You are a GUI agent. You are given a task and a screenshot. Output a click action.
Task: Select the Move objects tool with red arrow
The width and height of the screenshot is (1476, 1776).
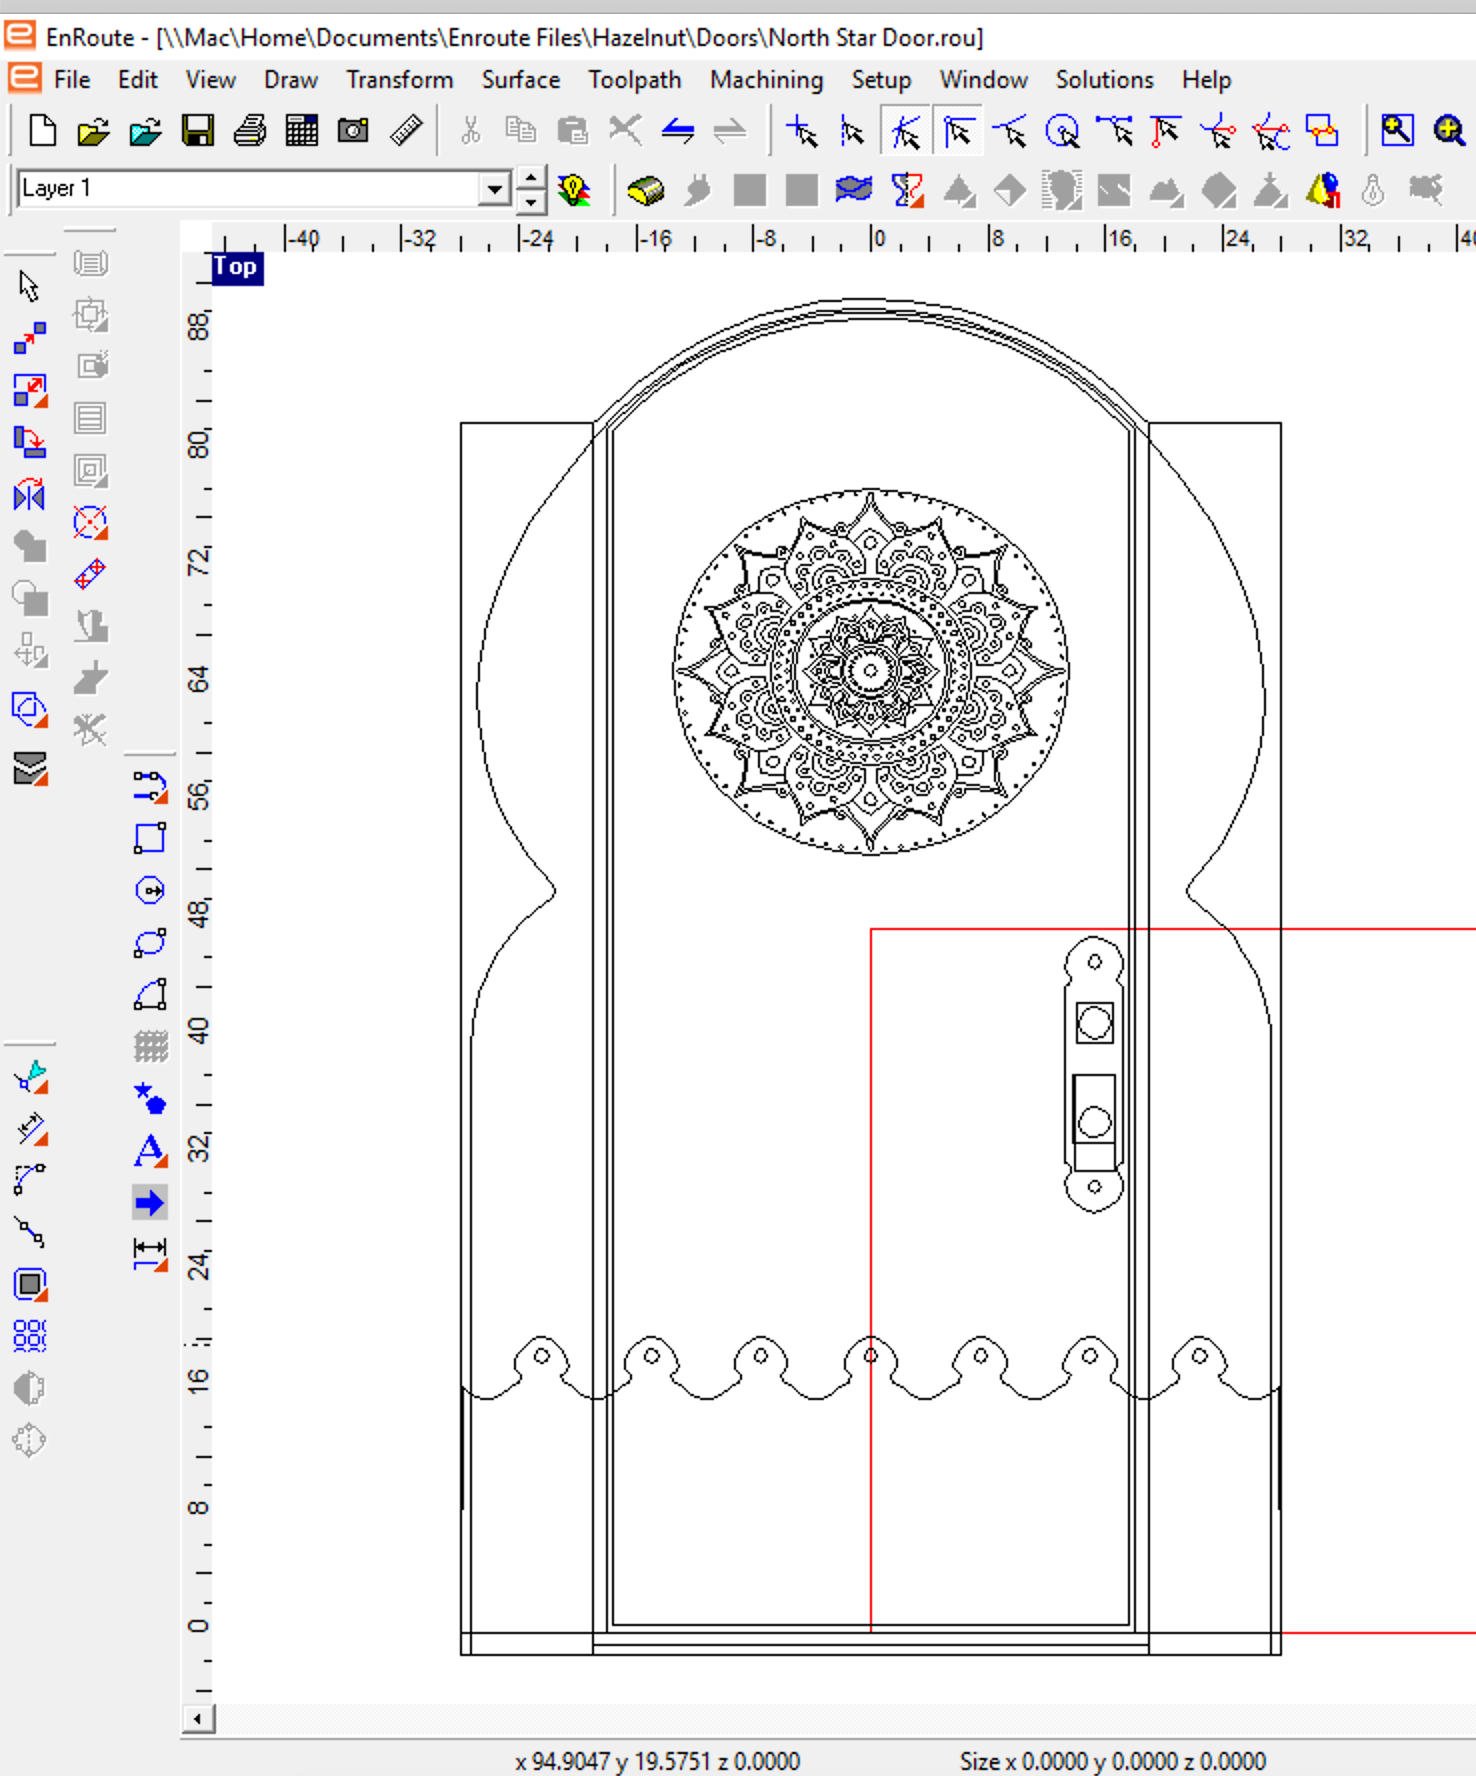tap(29, 339)
